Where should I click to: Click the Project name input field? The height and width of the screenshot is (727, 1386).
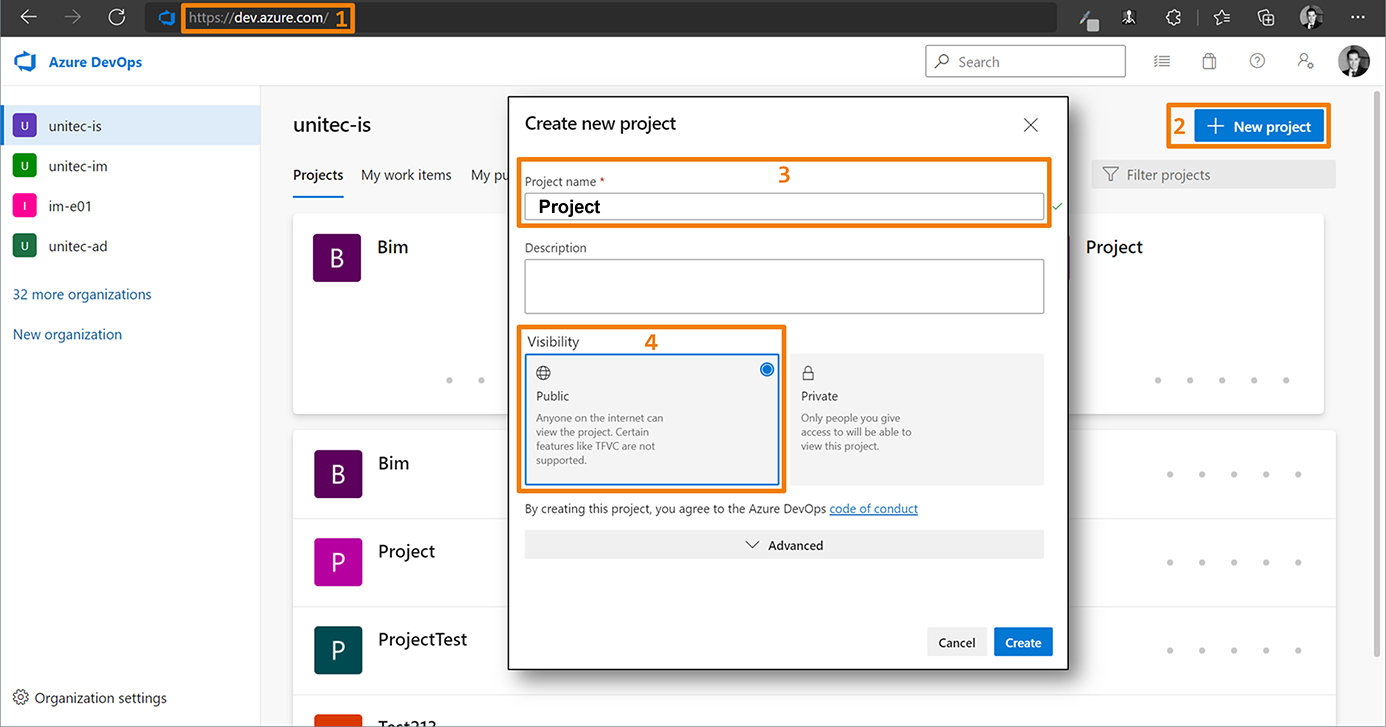784,207
